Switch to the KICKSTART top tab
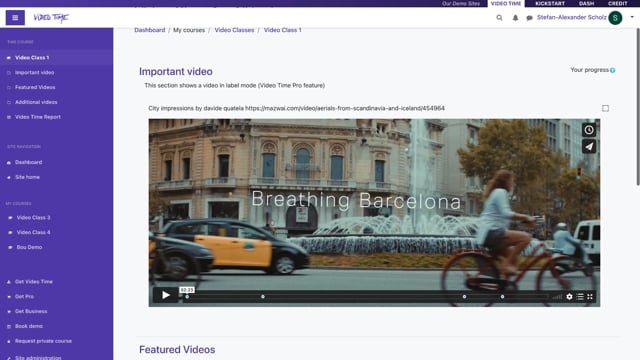Screen dimensions: 640x360 550,3
